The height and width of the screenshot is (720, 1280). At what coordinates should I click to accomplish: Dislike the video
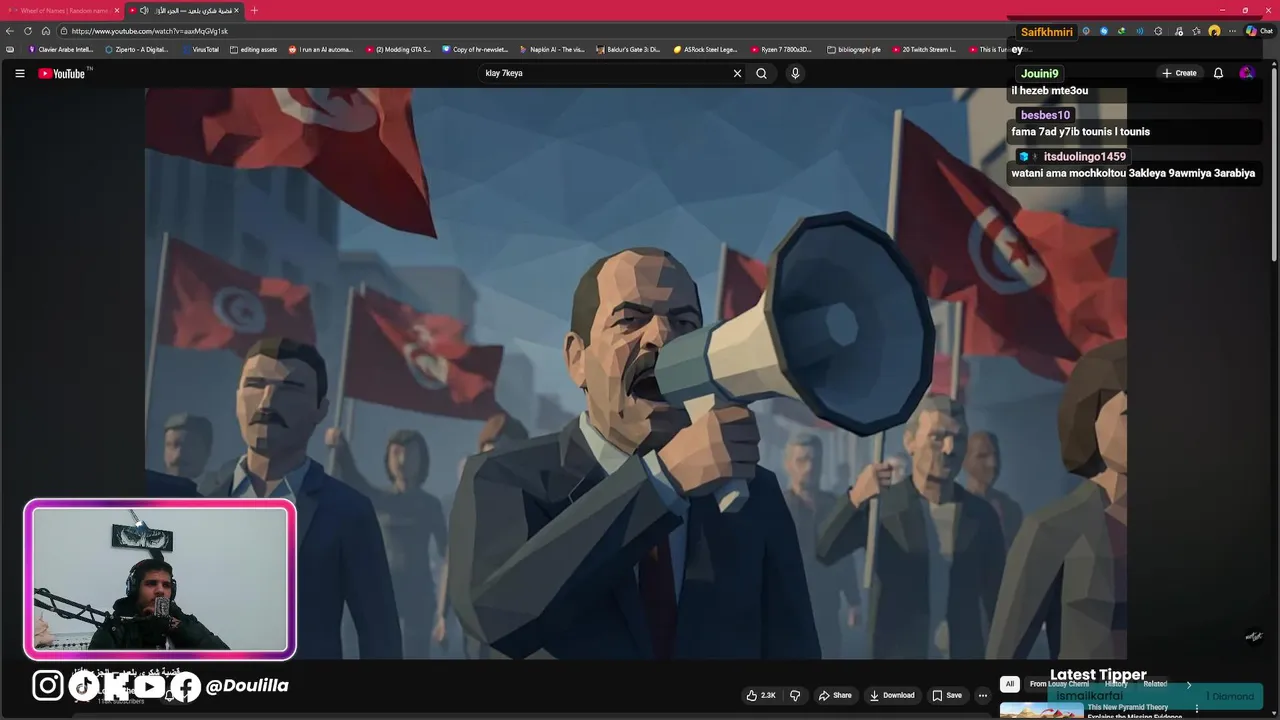tap(795, 695)
